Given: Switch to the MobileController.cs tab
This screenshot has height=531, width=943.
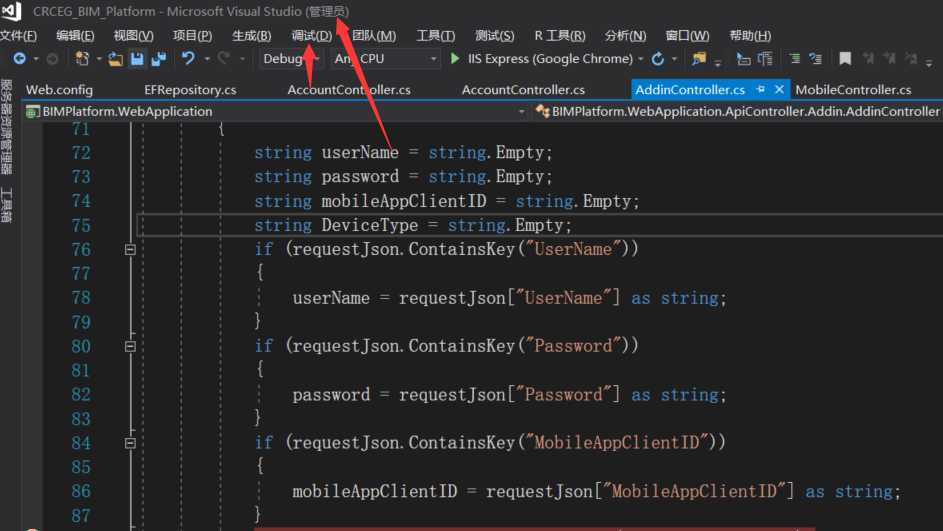Looking at the screenshot, I should 853,90.
